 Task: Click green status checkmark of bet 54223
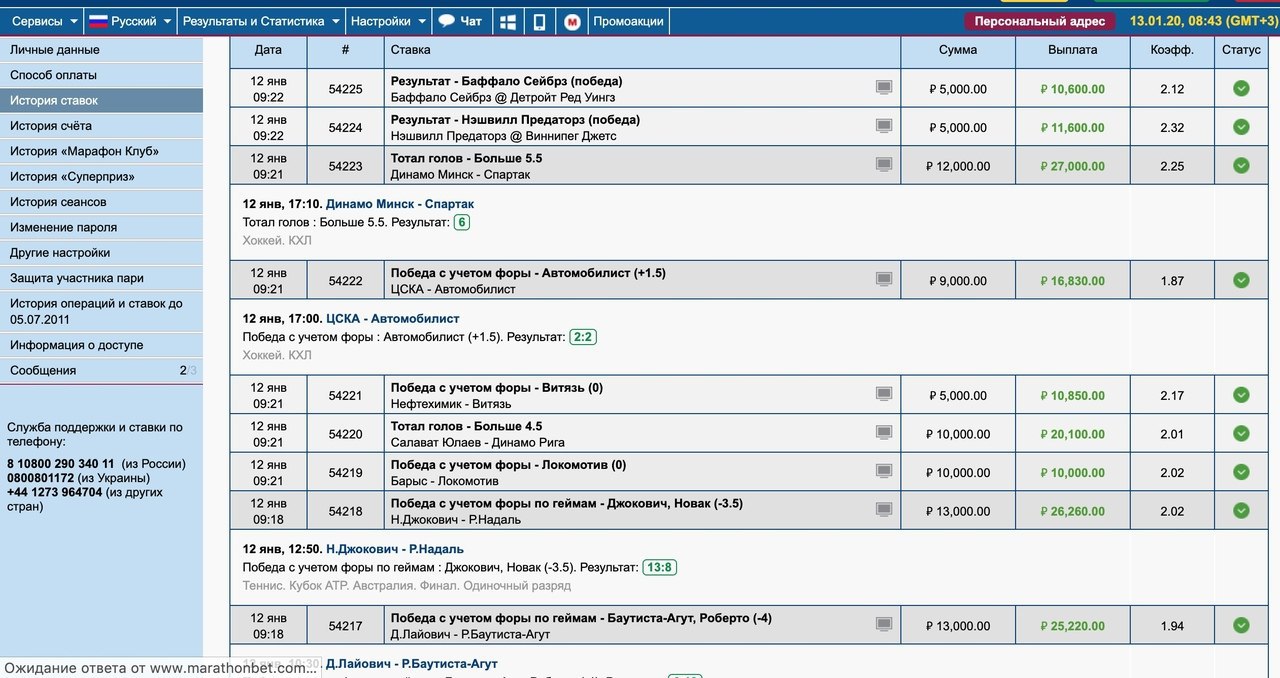point(1241,166)
